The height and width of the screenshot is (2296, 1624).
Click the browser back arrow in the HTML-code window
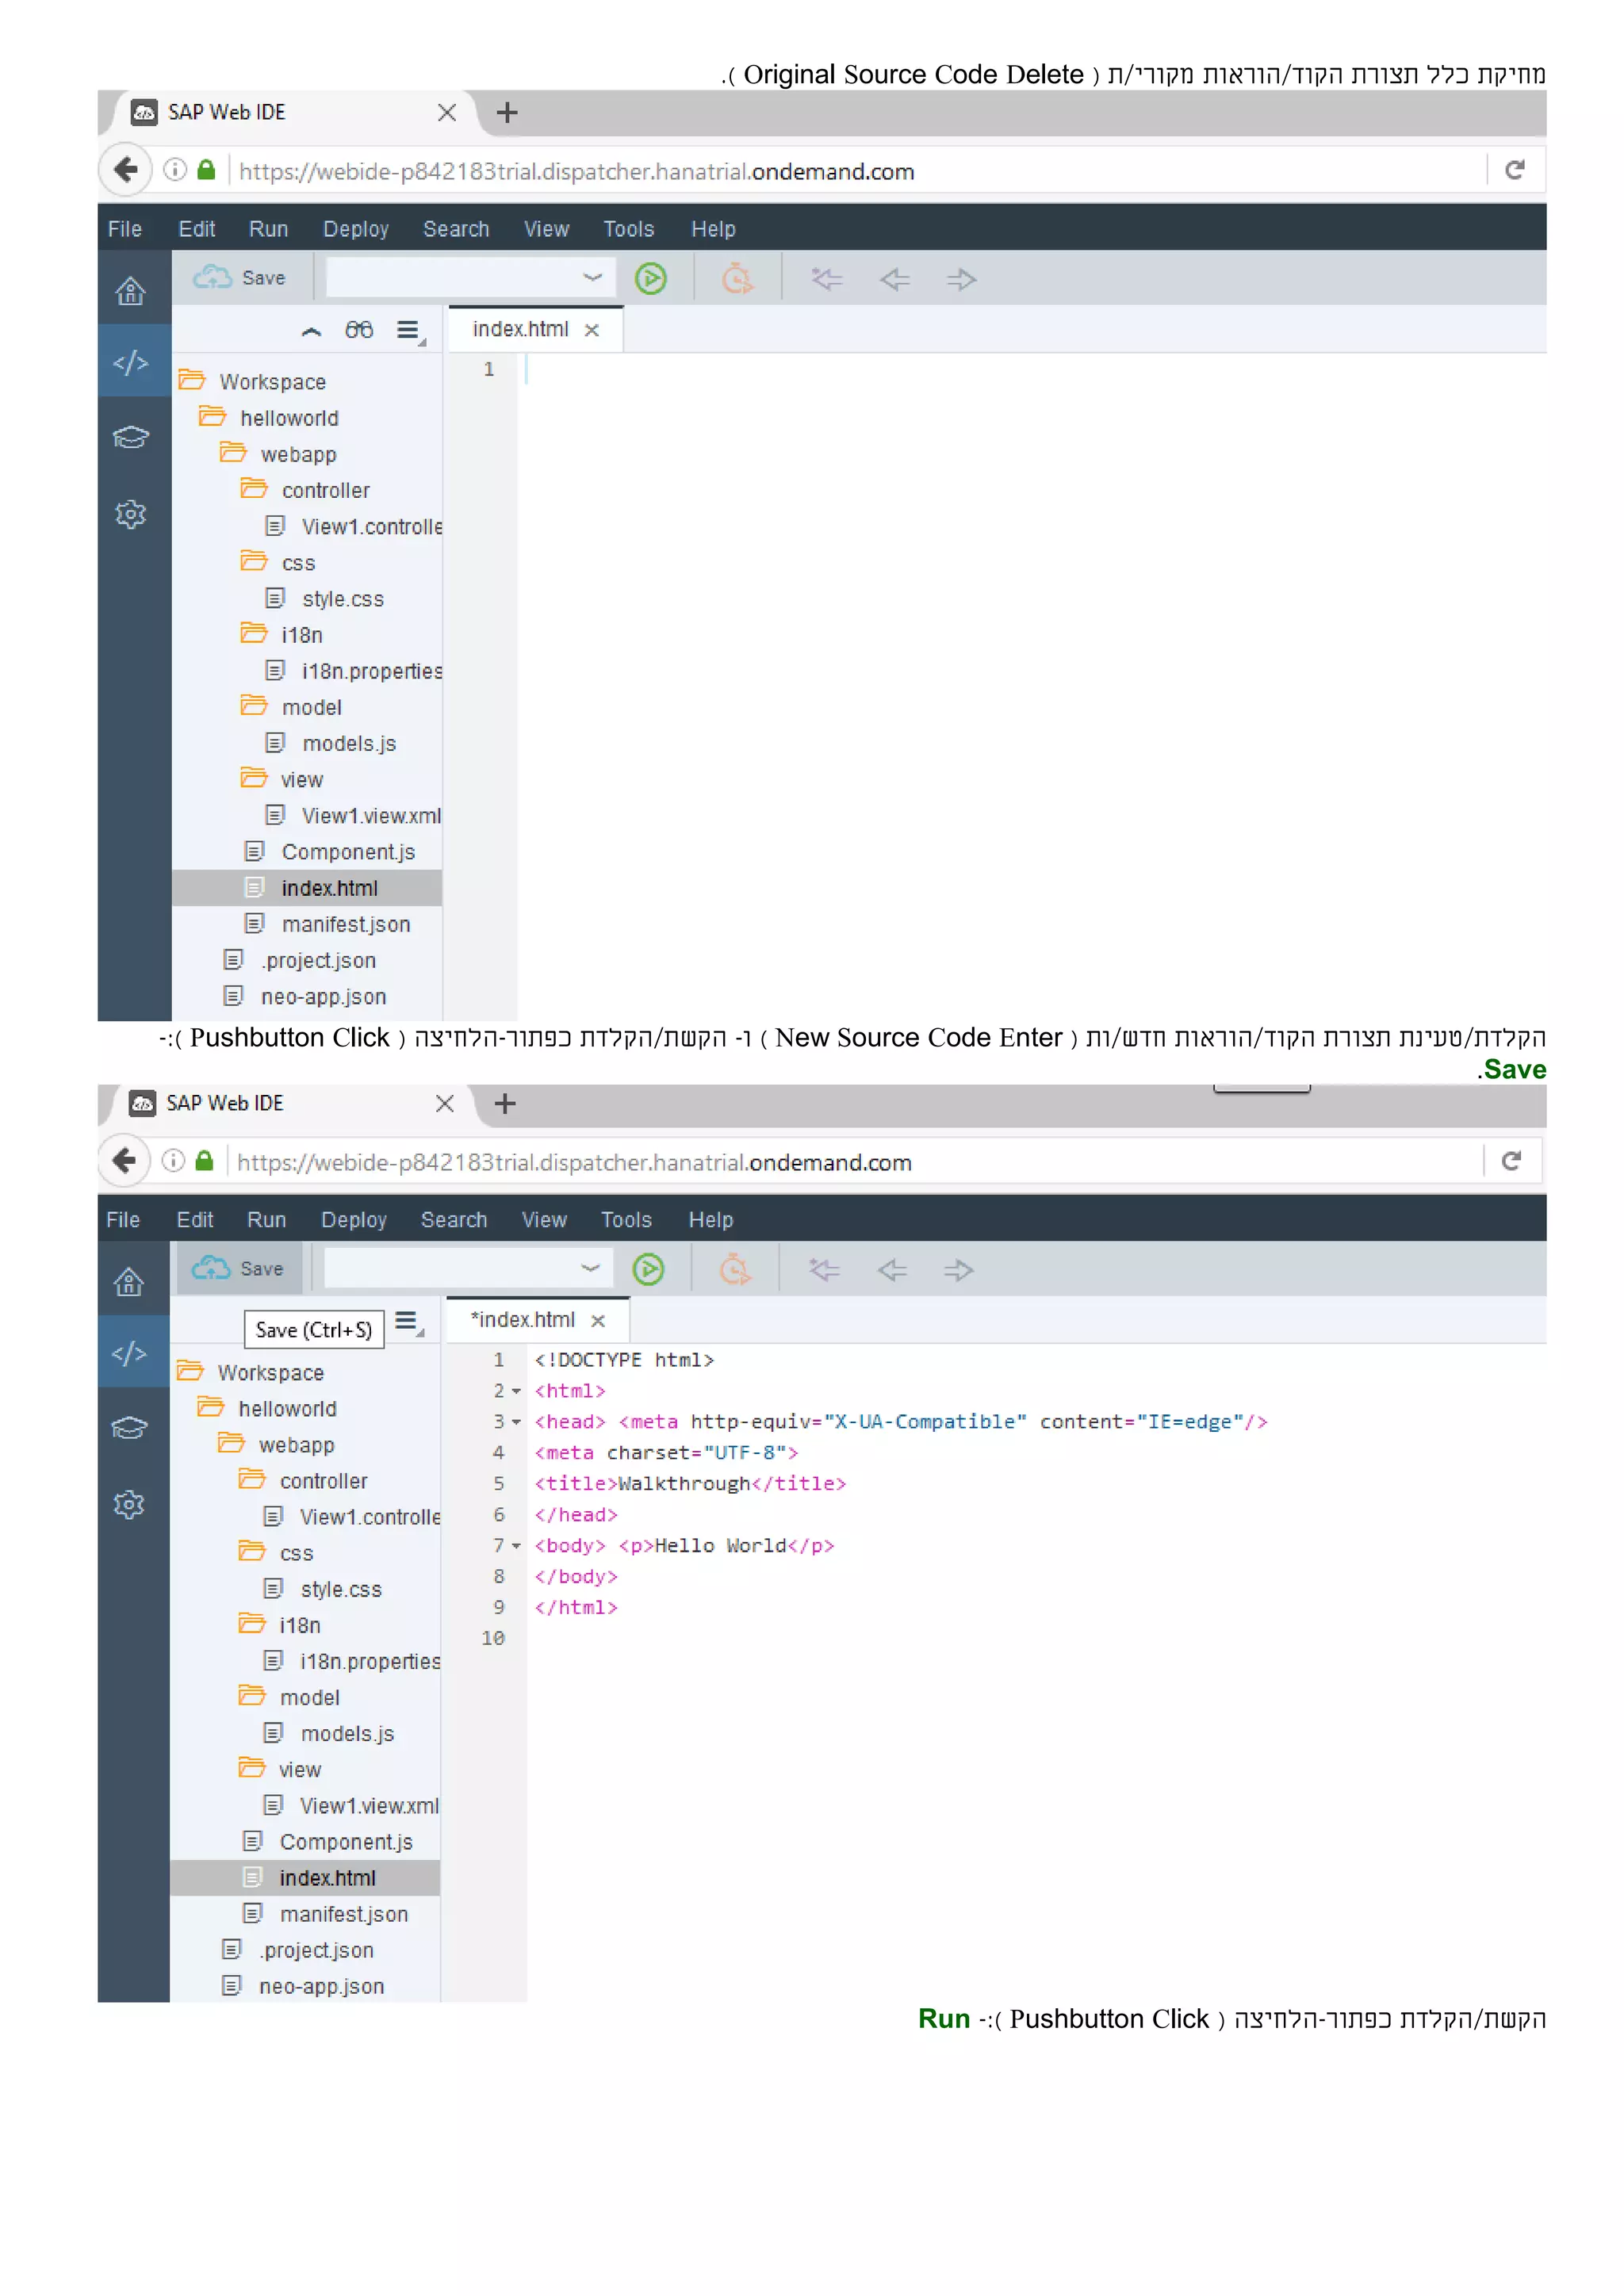pos(124,1160)
